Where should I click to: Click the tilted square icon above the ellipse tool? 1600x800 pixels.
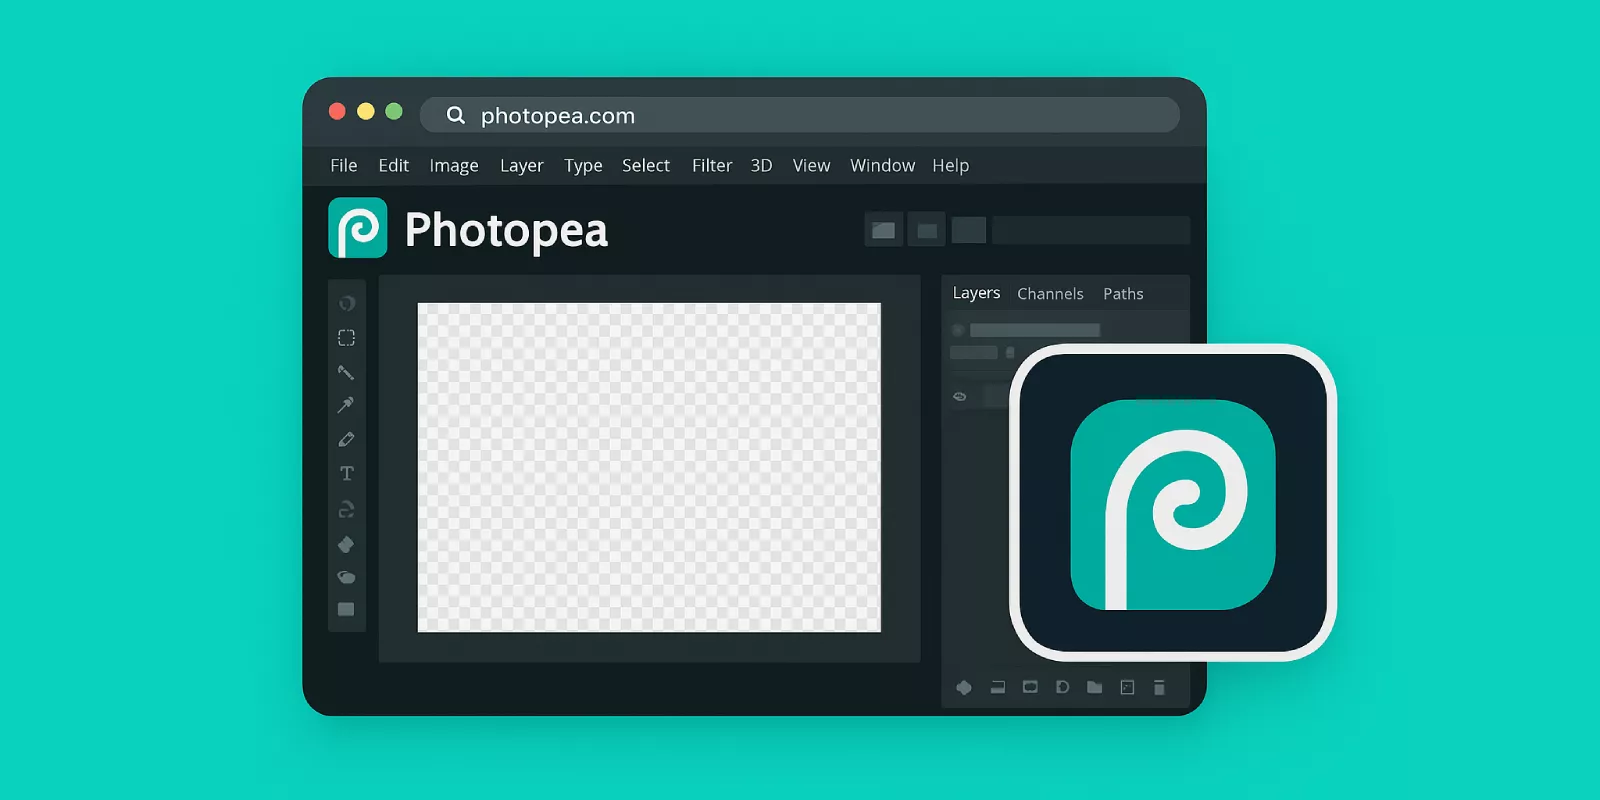[346, 544]
